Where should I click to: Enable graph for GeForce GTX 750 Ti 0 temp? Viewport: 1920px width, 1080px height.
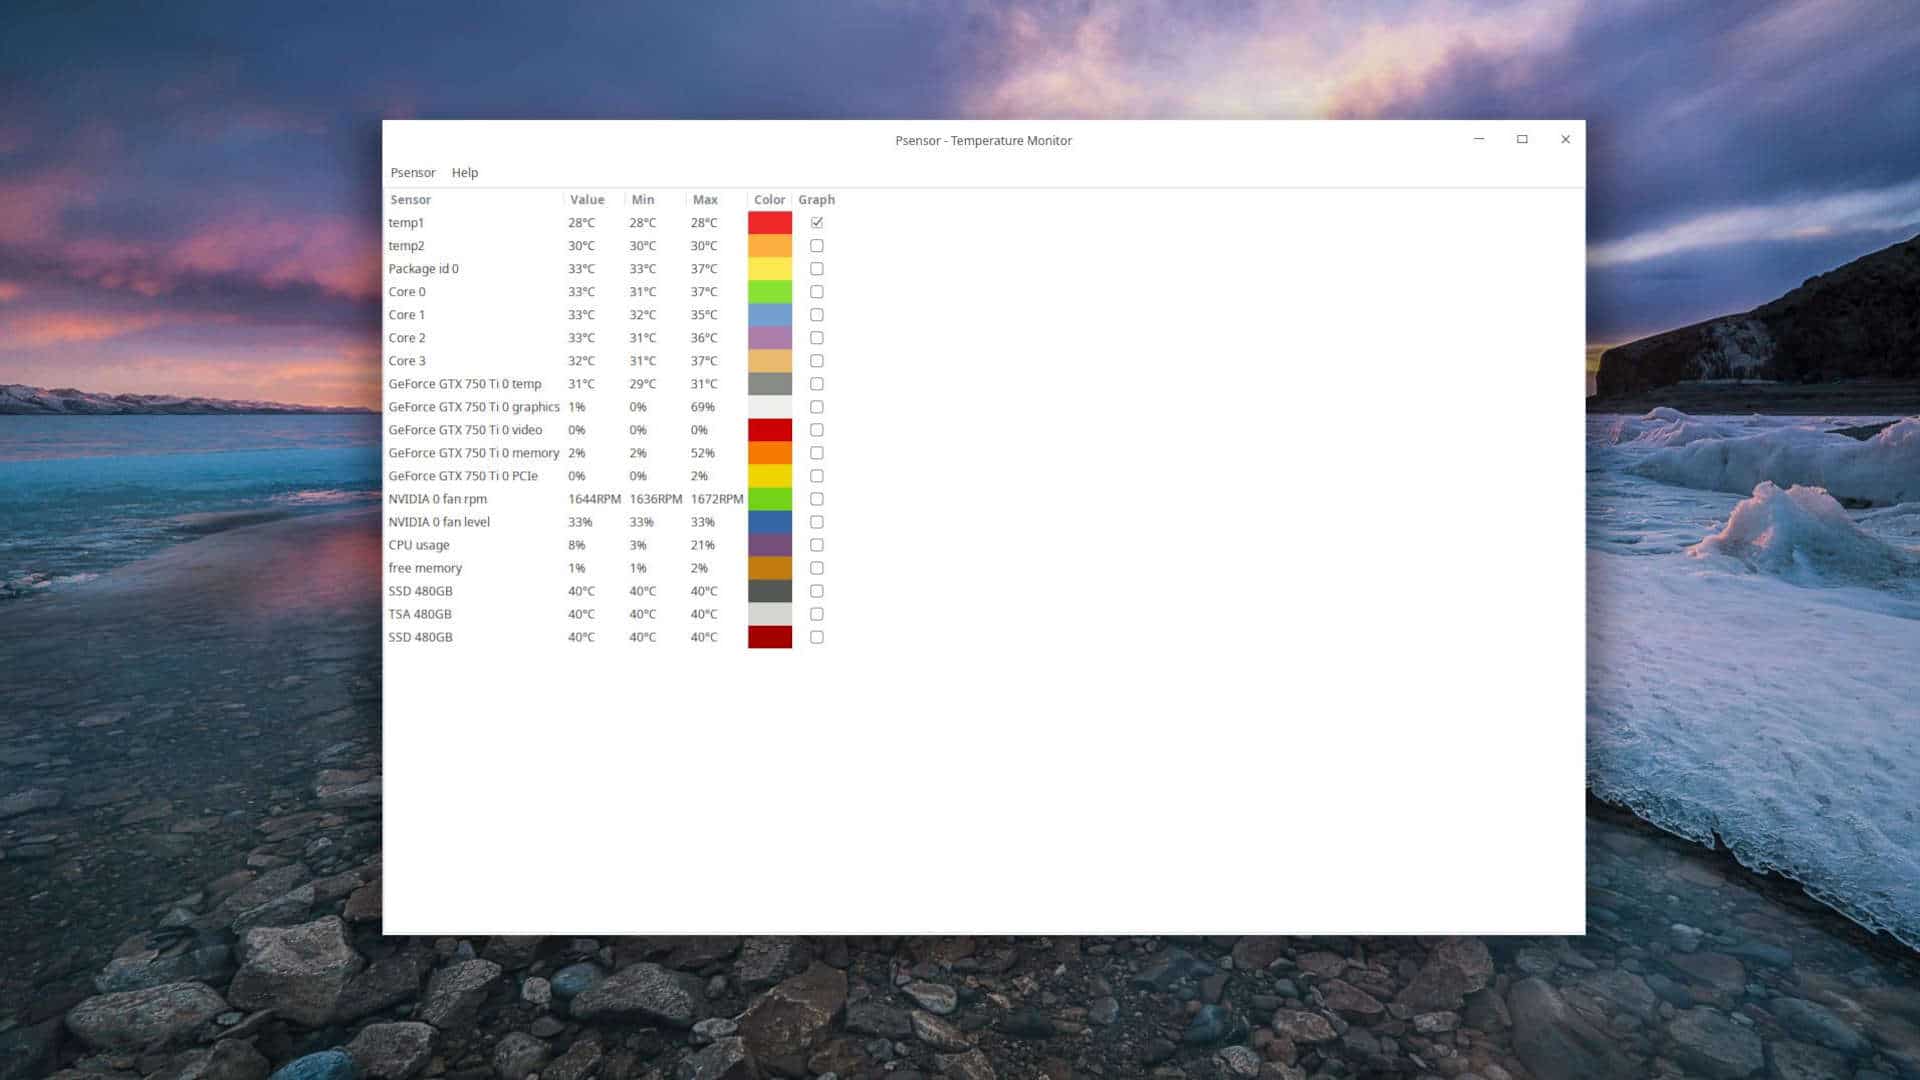817,383
